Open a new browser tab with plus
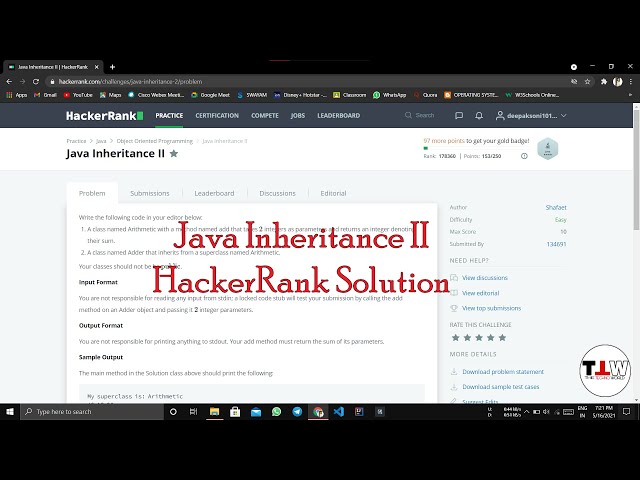The height and width of the screenshot is (480, 640). coord(113,67)
